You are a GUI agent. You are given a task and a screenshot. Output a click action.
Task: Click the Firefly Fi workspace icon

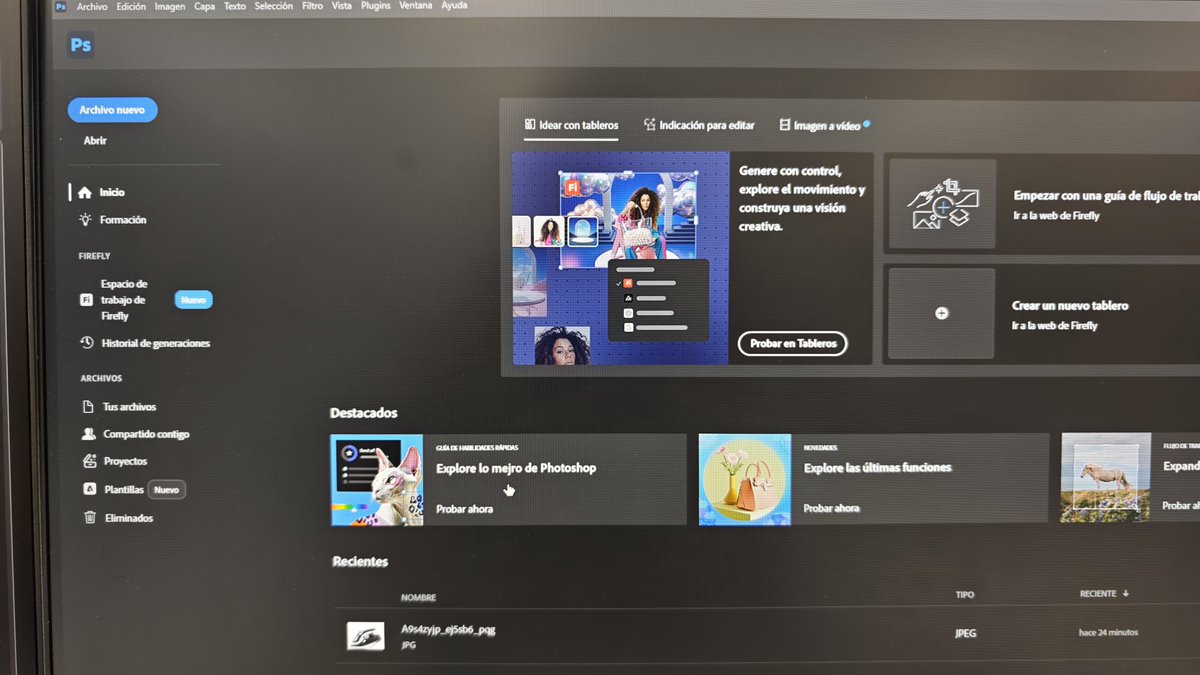point(86,300)
